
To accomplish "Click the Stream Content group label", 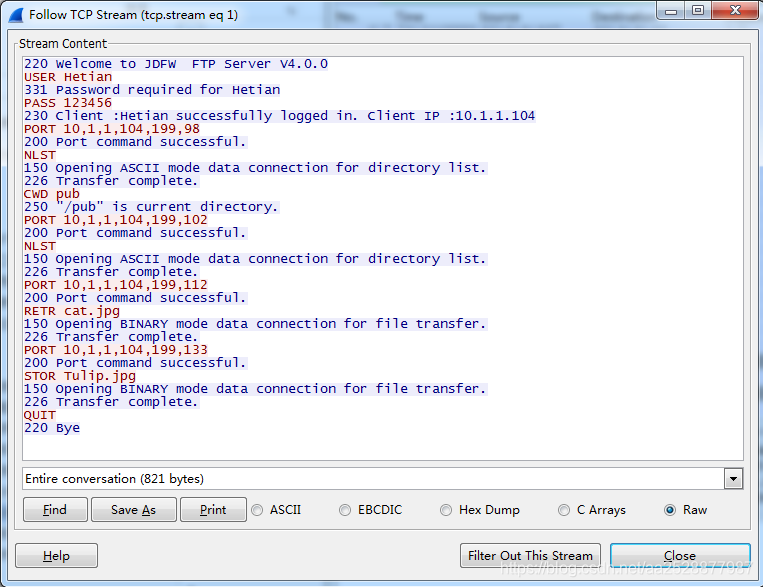I will pos(63,44).
